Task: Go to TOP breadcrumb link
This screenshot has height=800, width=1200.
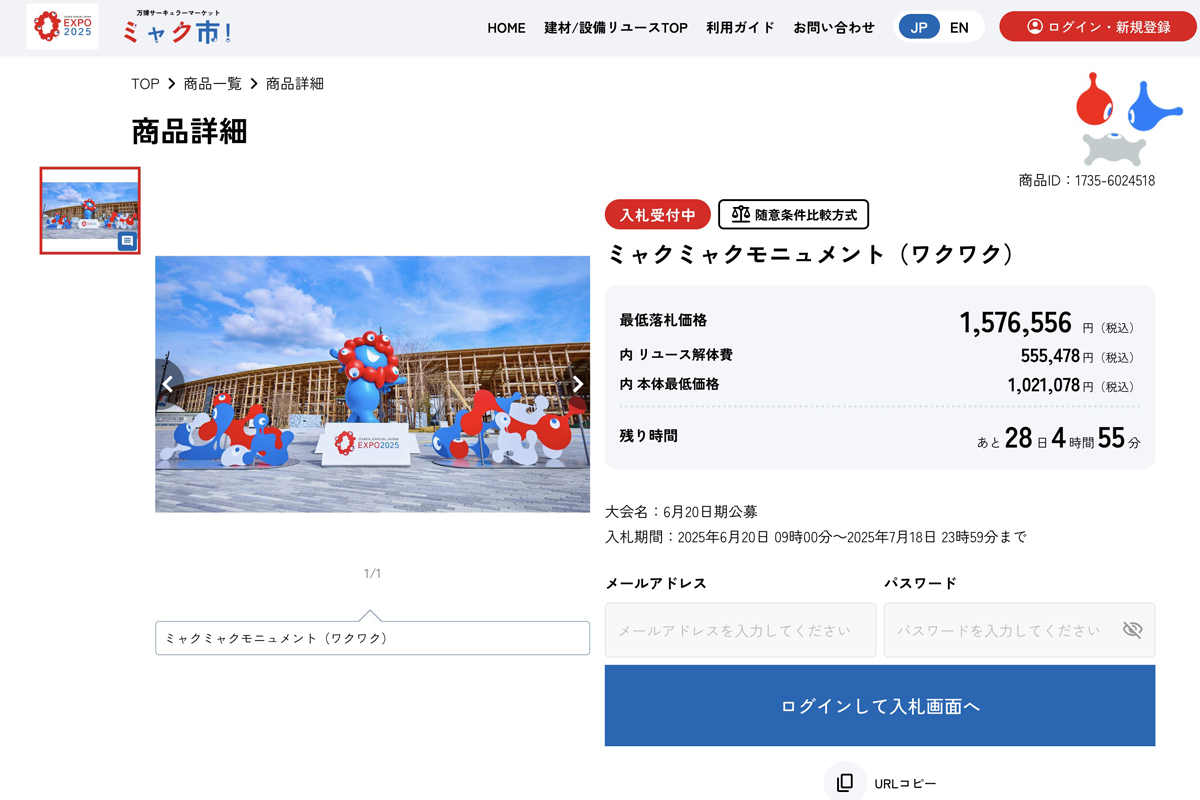Action: click(x=145, y=84)
